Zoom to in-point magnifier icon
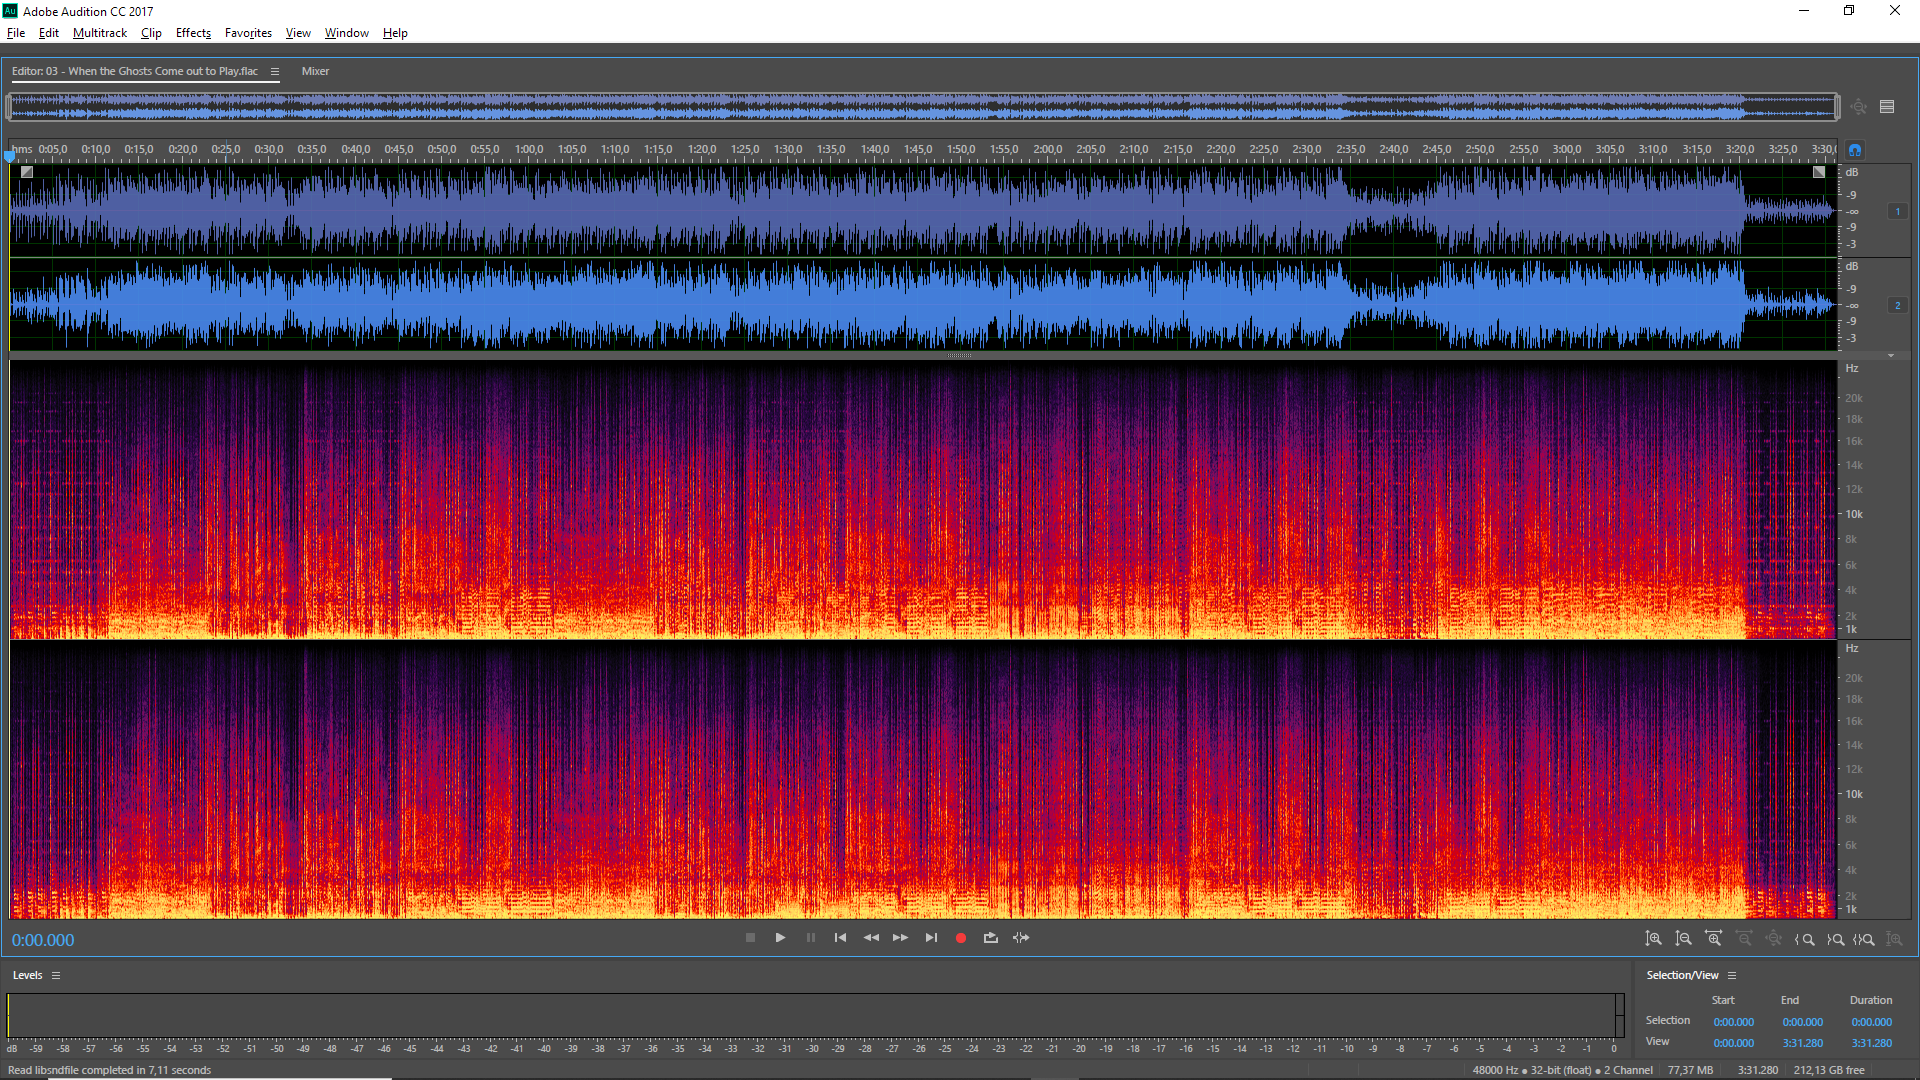The width and height of the screenshot is (1920, 1080). point(1805,939)
